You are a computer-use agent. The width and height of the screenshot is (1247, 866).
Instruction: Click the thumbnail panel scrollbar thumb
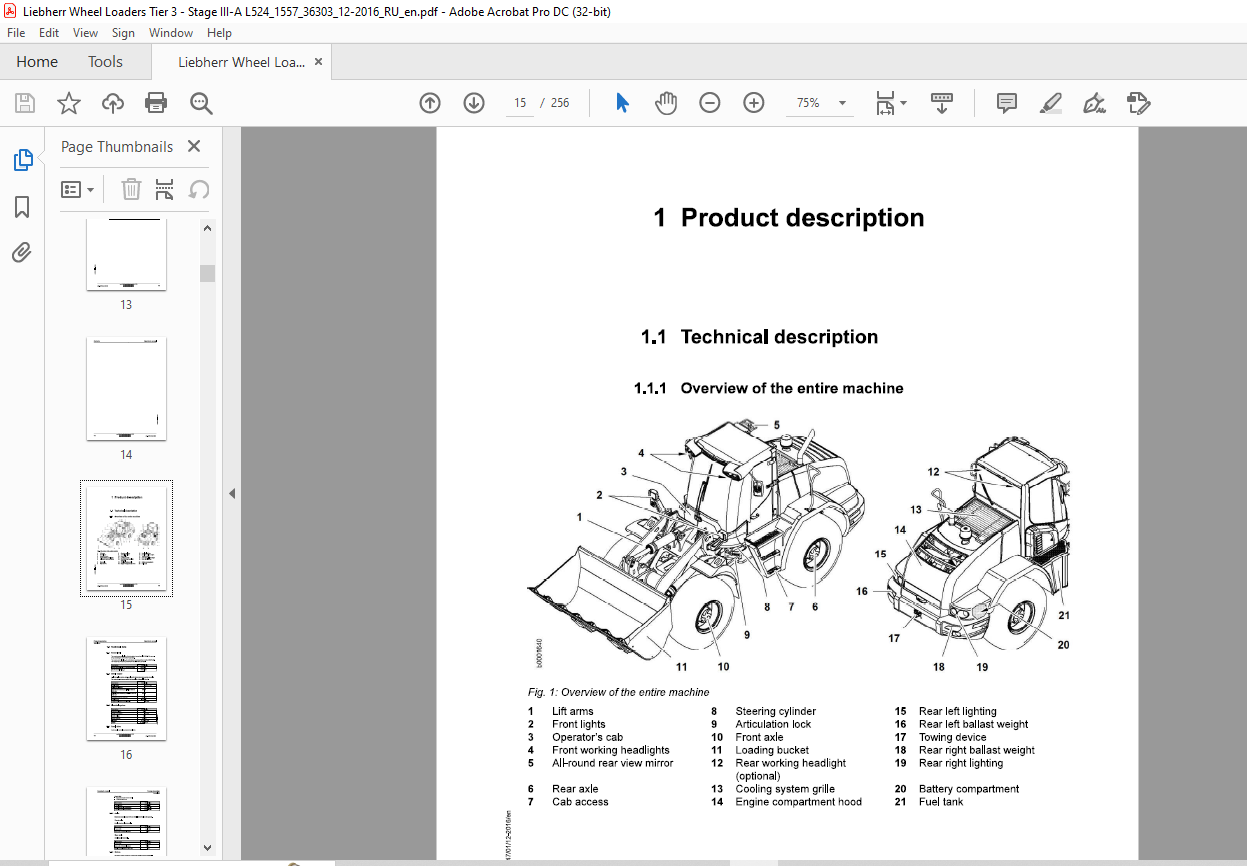[x=207, y=273]
